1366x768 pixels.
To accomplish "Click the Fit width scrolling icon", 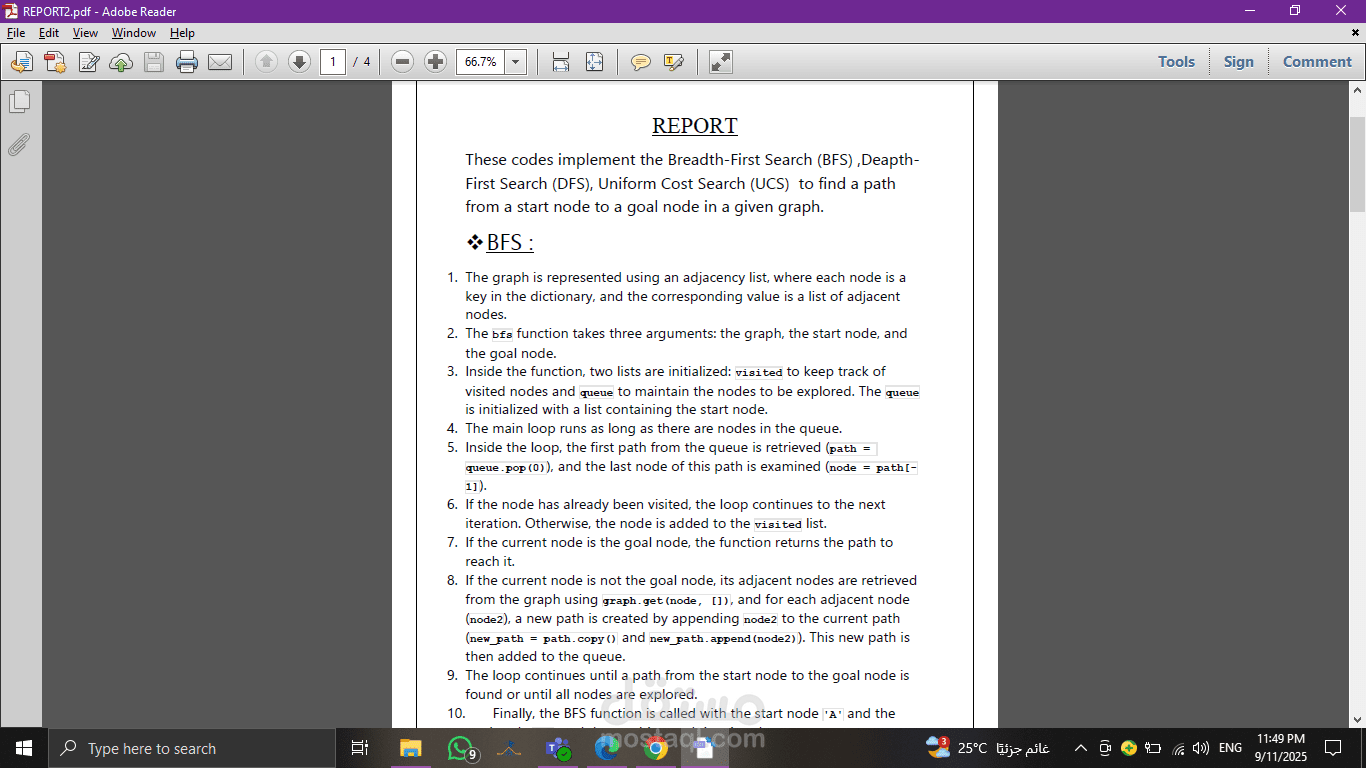I will 561,62.
